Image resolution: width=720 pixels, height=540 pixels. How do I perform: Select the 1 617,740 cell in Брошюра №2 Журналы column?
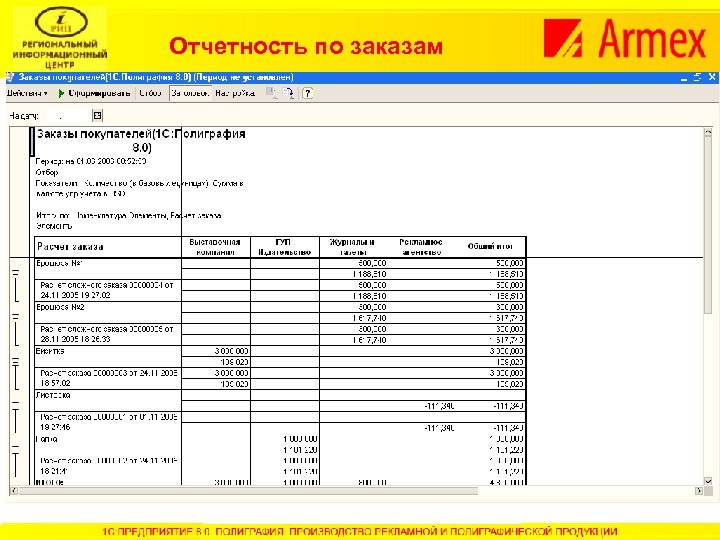(354, 318)
